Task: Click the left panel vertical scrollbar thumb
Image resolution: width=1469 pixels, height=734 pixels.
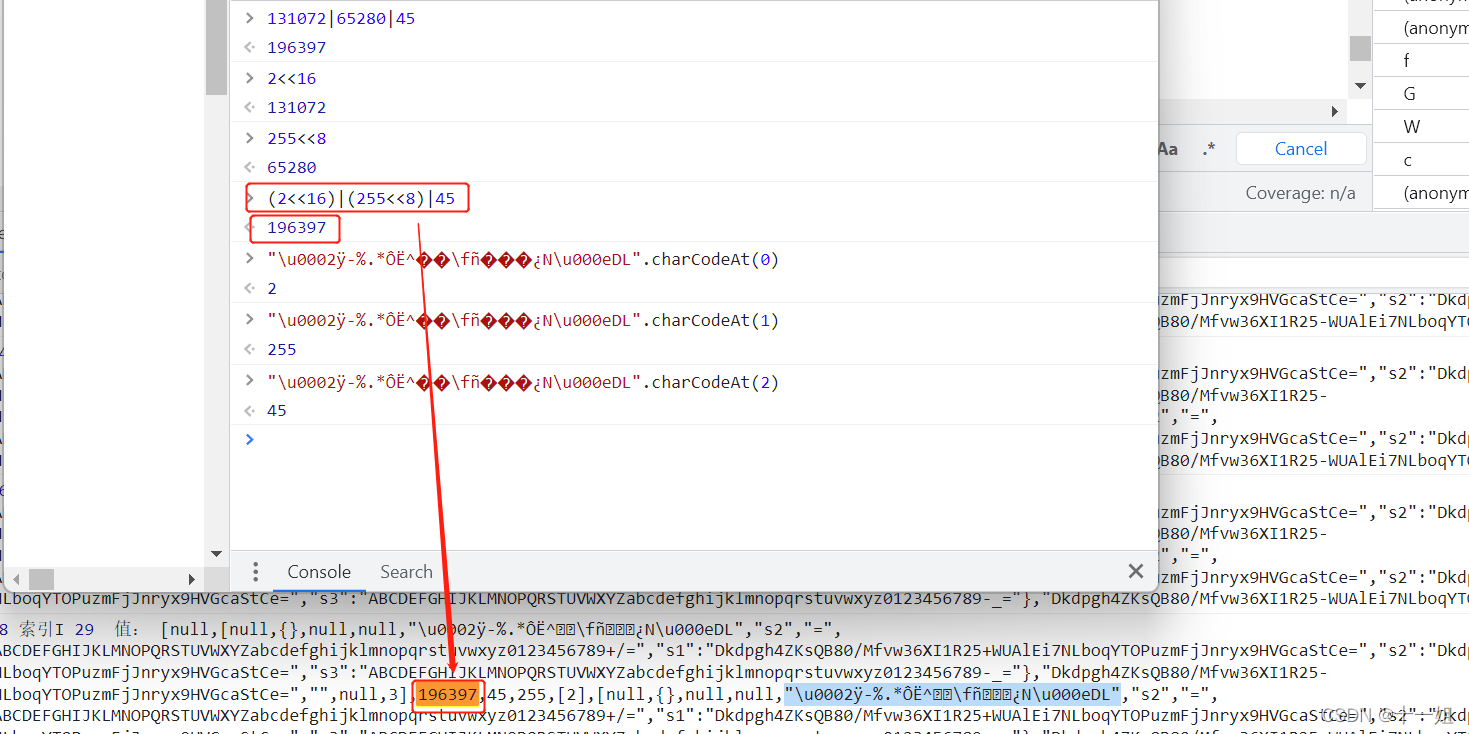Action: coord(217,50)
